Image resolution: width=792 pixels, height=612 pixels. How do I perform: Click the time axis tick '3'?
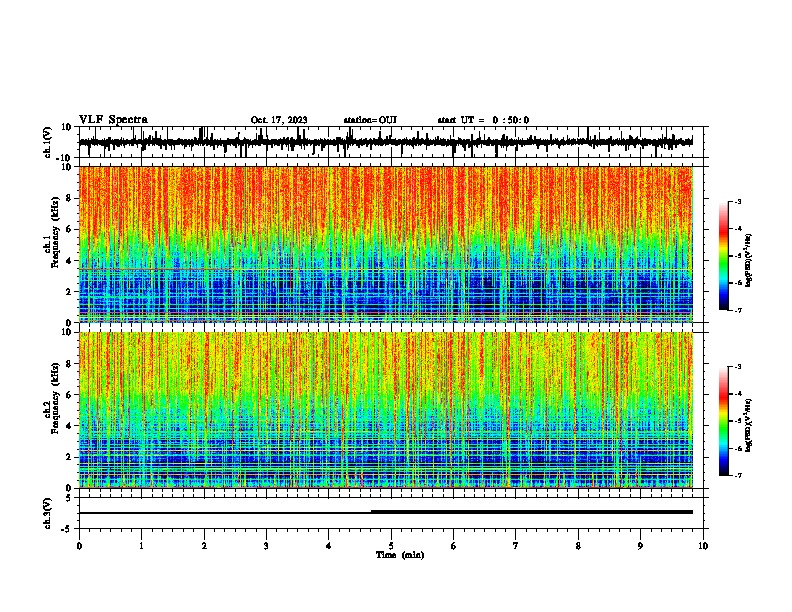pos(266,546)
